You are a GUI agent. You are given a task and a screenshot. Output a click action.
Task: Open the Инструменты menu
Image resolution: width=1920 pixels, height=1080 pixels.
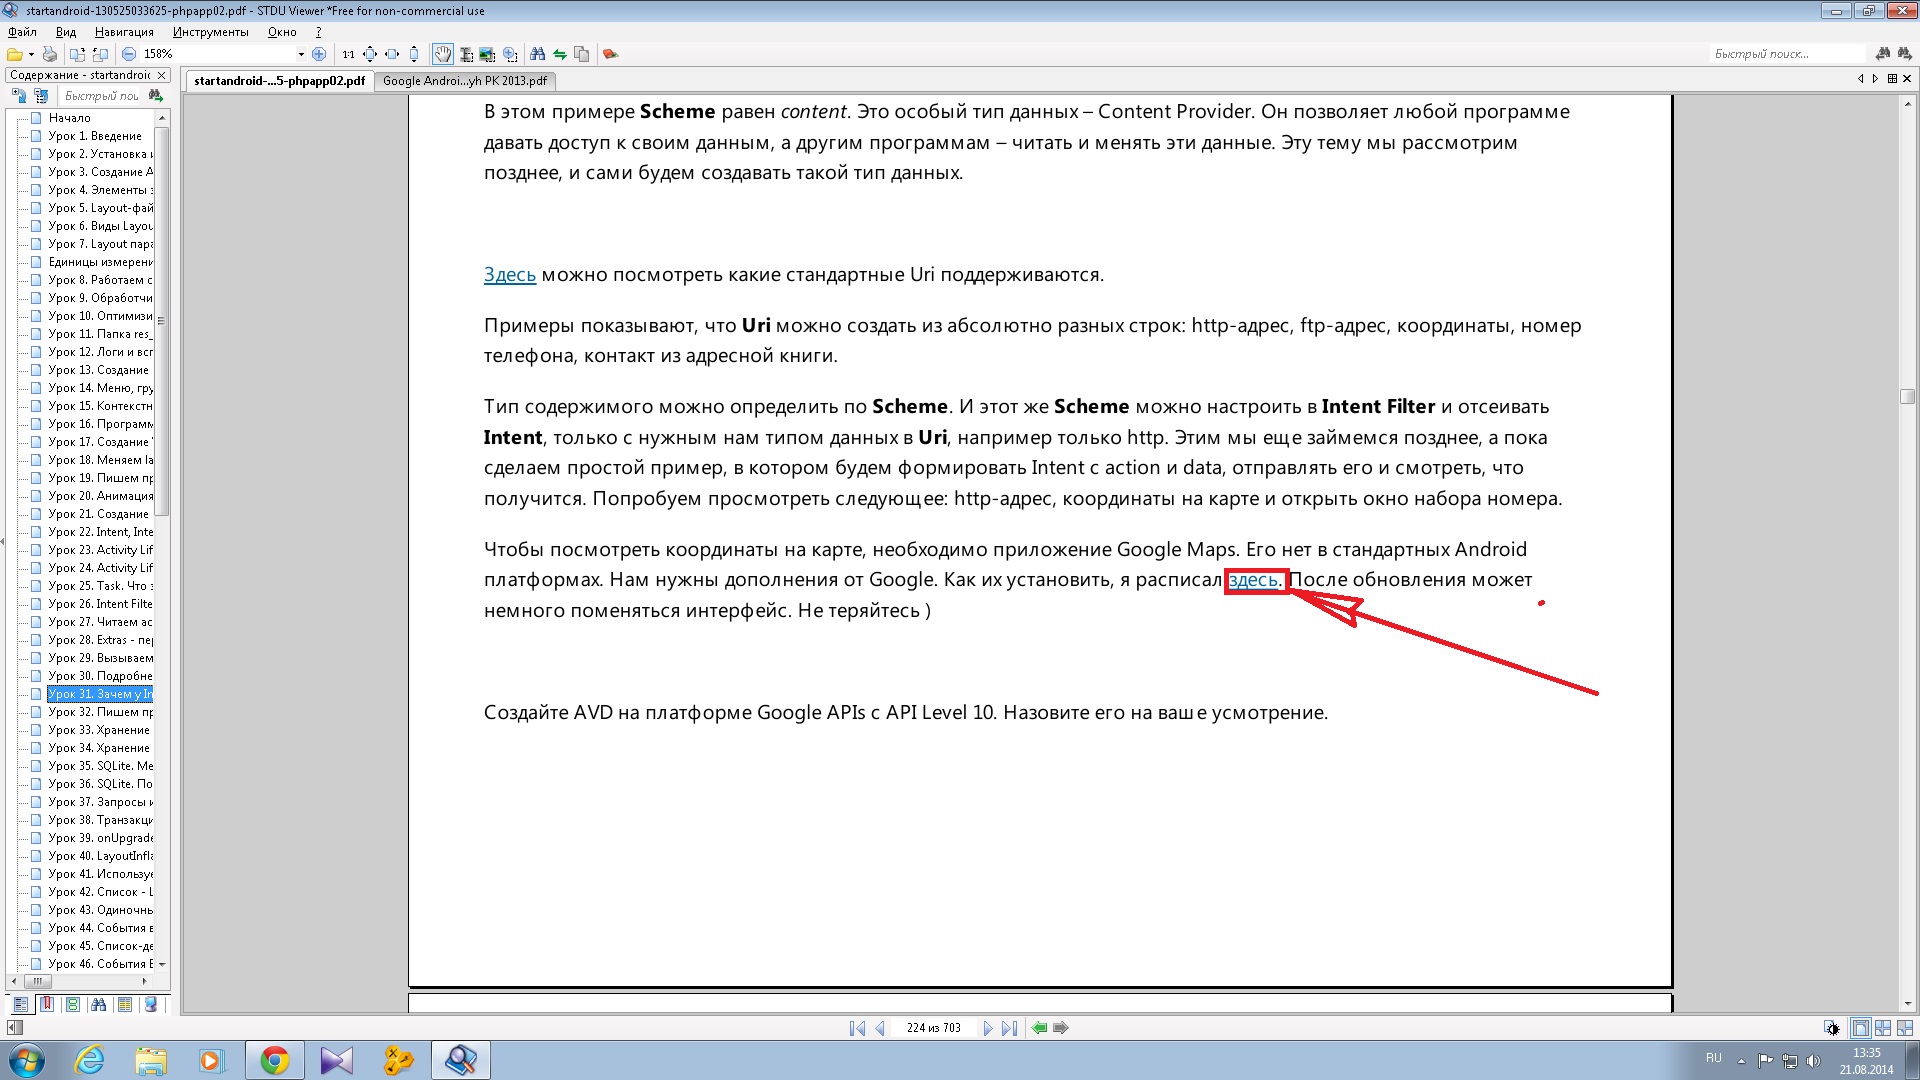[x=210, y=32]
